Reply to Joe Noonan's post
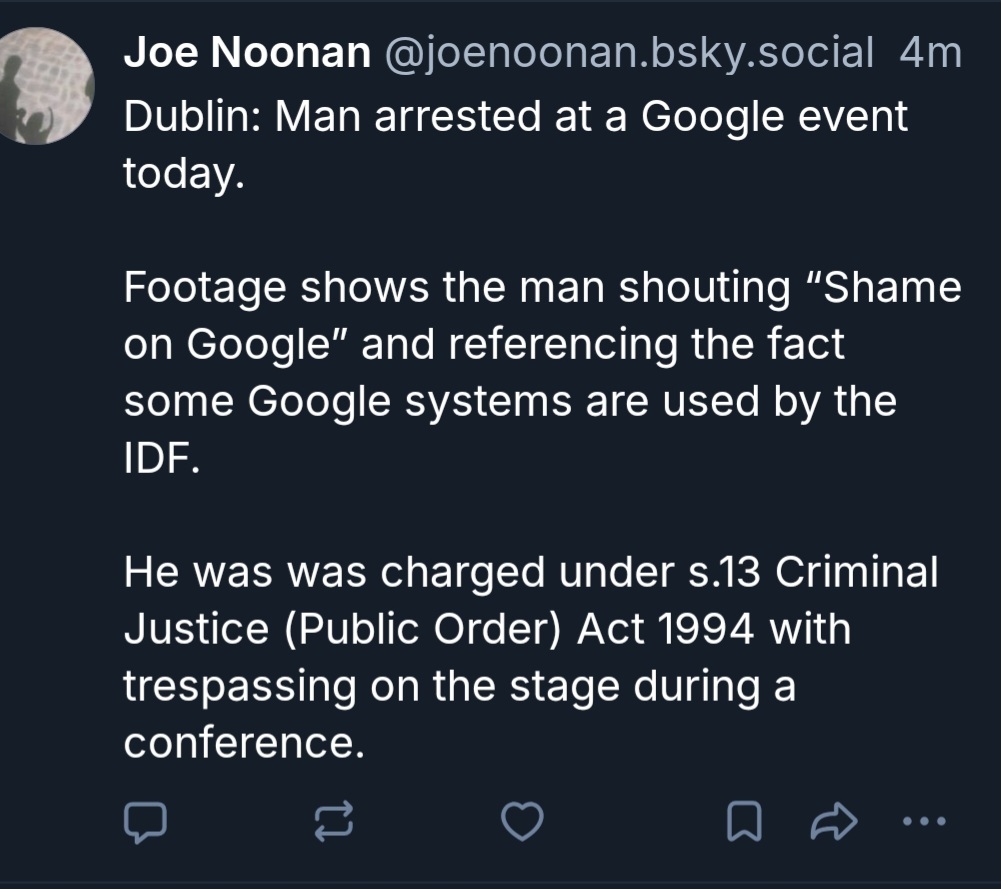This screenshot has width=1001, height=889. (144, 822)
